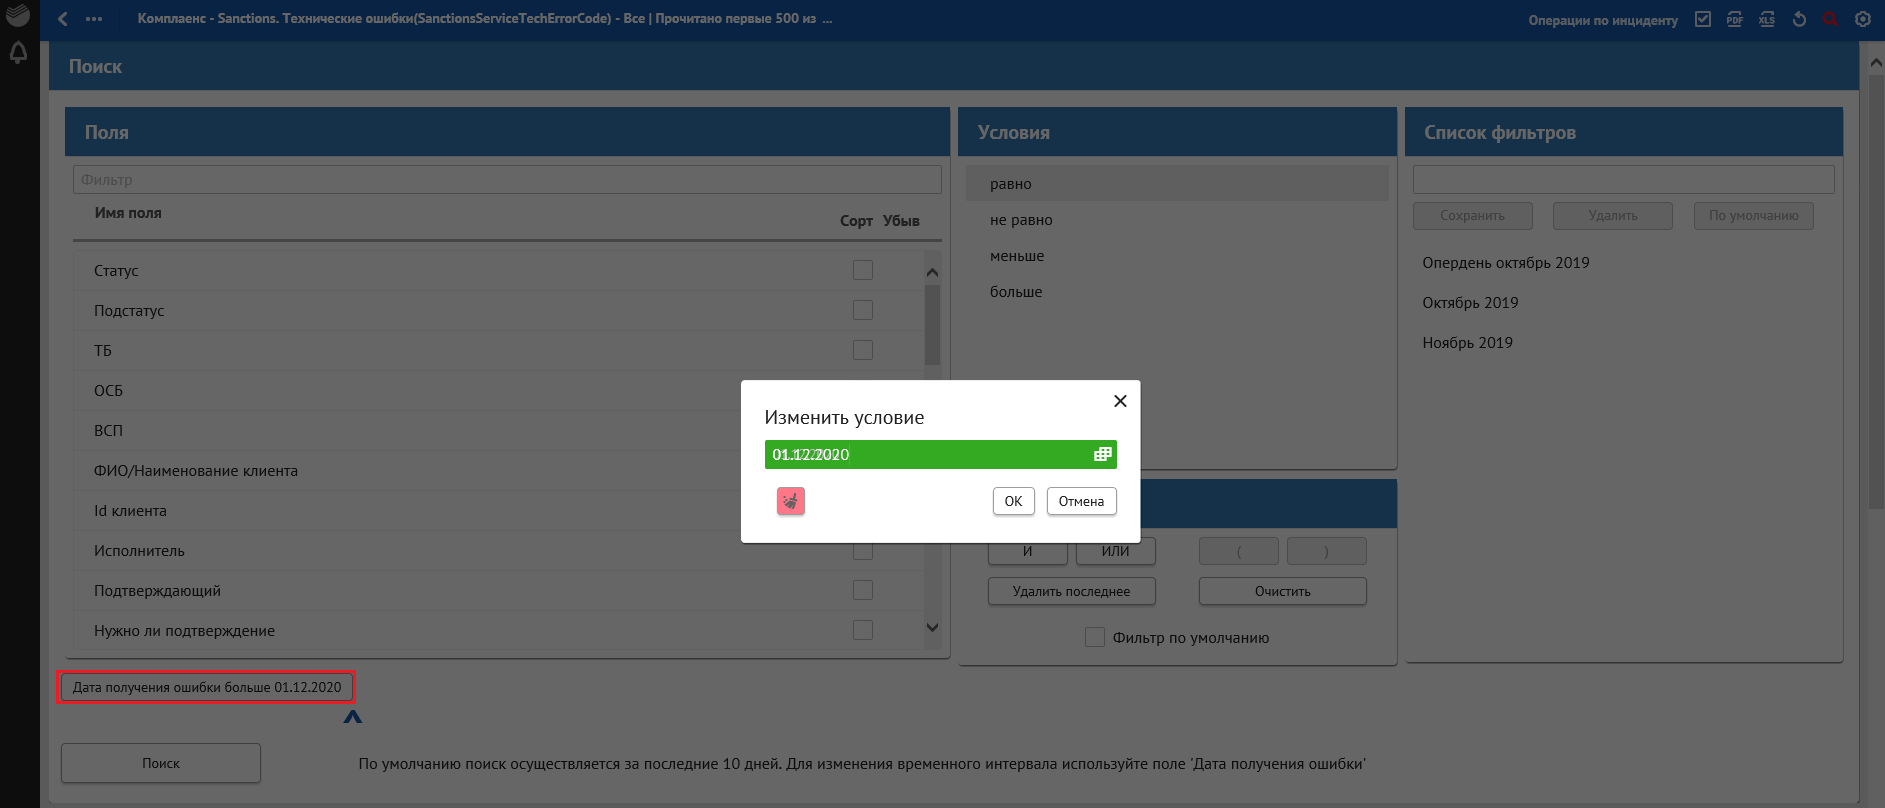
Task: Export via the PDF icon
Action: click(x=1735, y=19)
